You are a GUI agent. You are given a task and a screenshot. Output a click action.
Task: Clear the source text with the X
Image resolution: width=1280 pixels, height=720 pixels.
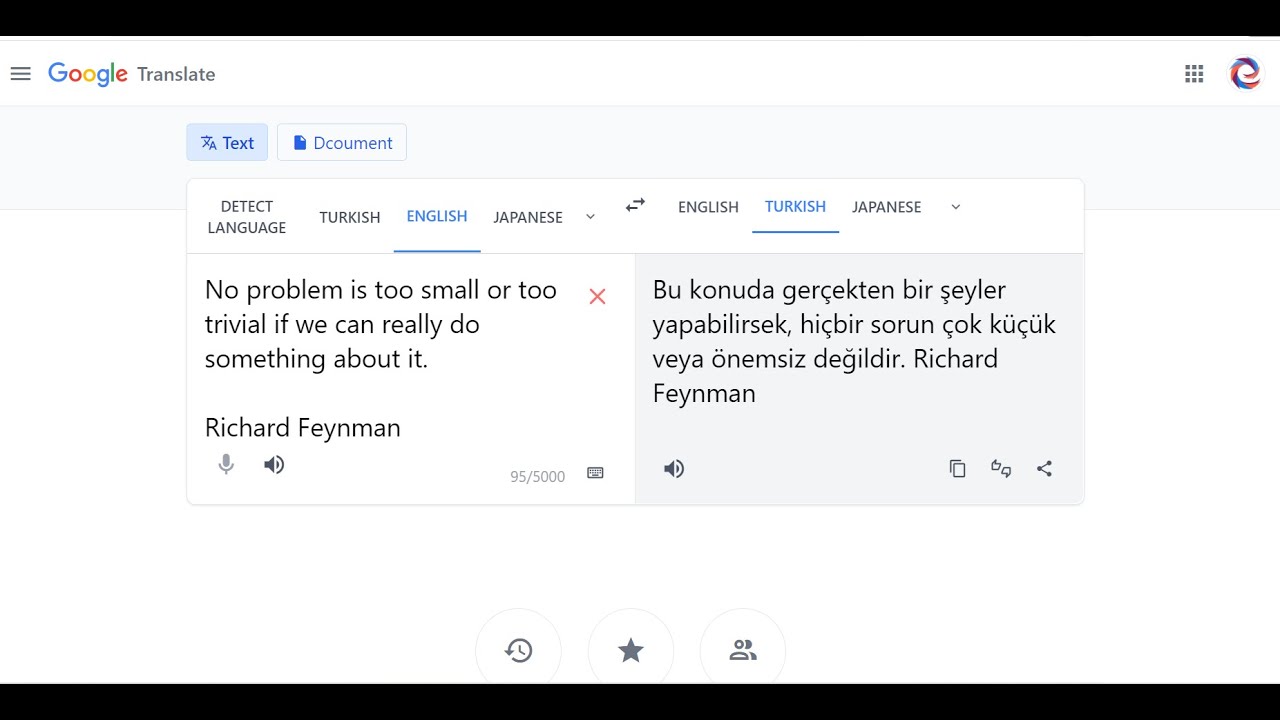pyautogui.click(x=597, y=297)
